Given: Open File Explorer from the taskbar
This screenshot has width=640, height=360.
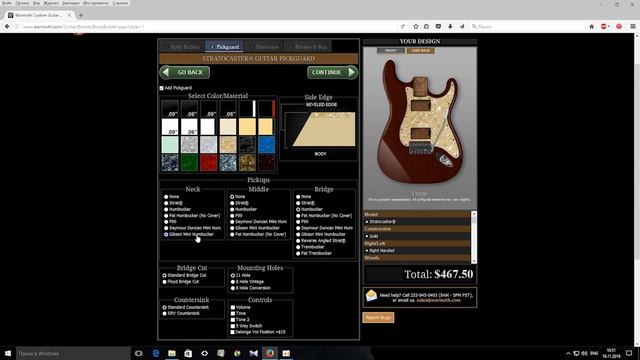Looking at the screenshot, I should pyautogui.click(x=172, y=353).
